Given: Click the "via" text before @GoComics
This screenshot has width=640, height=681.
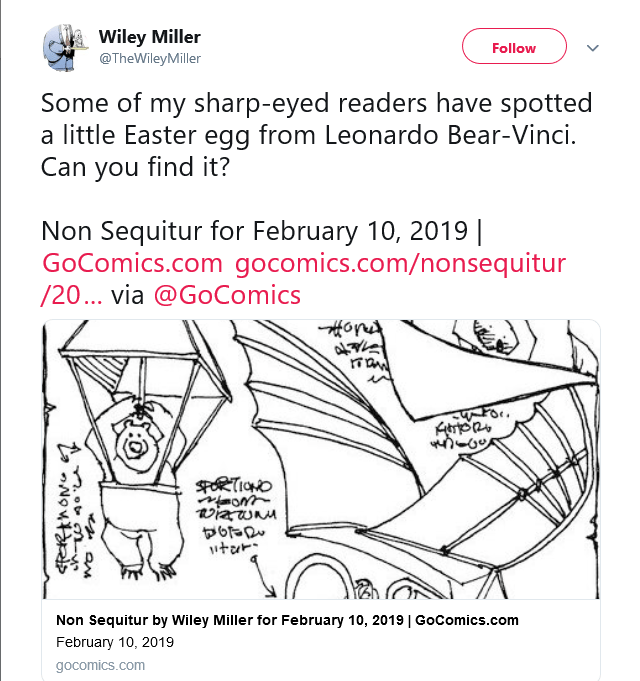Looking at the screenshot, I should point(128,295).
